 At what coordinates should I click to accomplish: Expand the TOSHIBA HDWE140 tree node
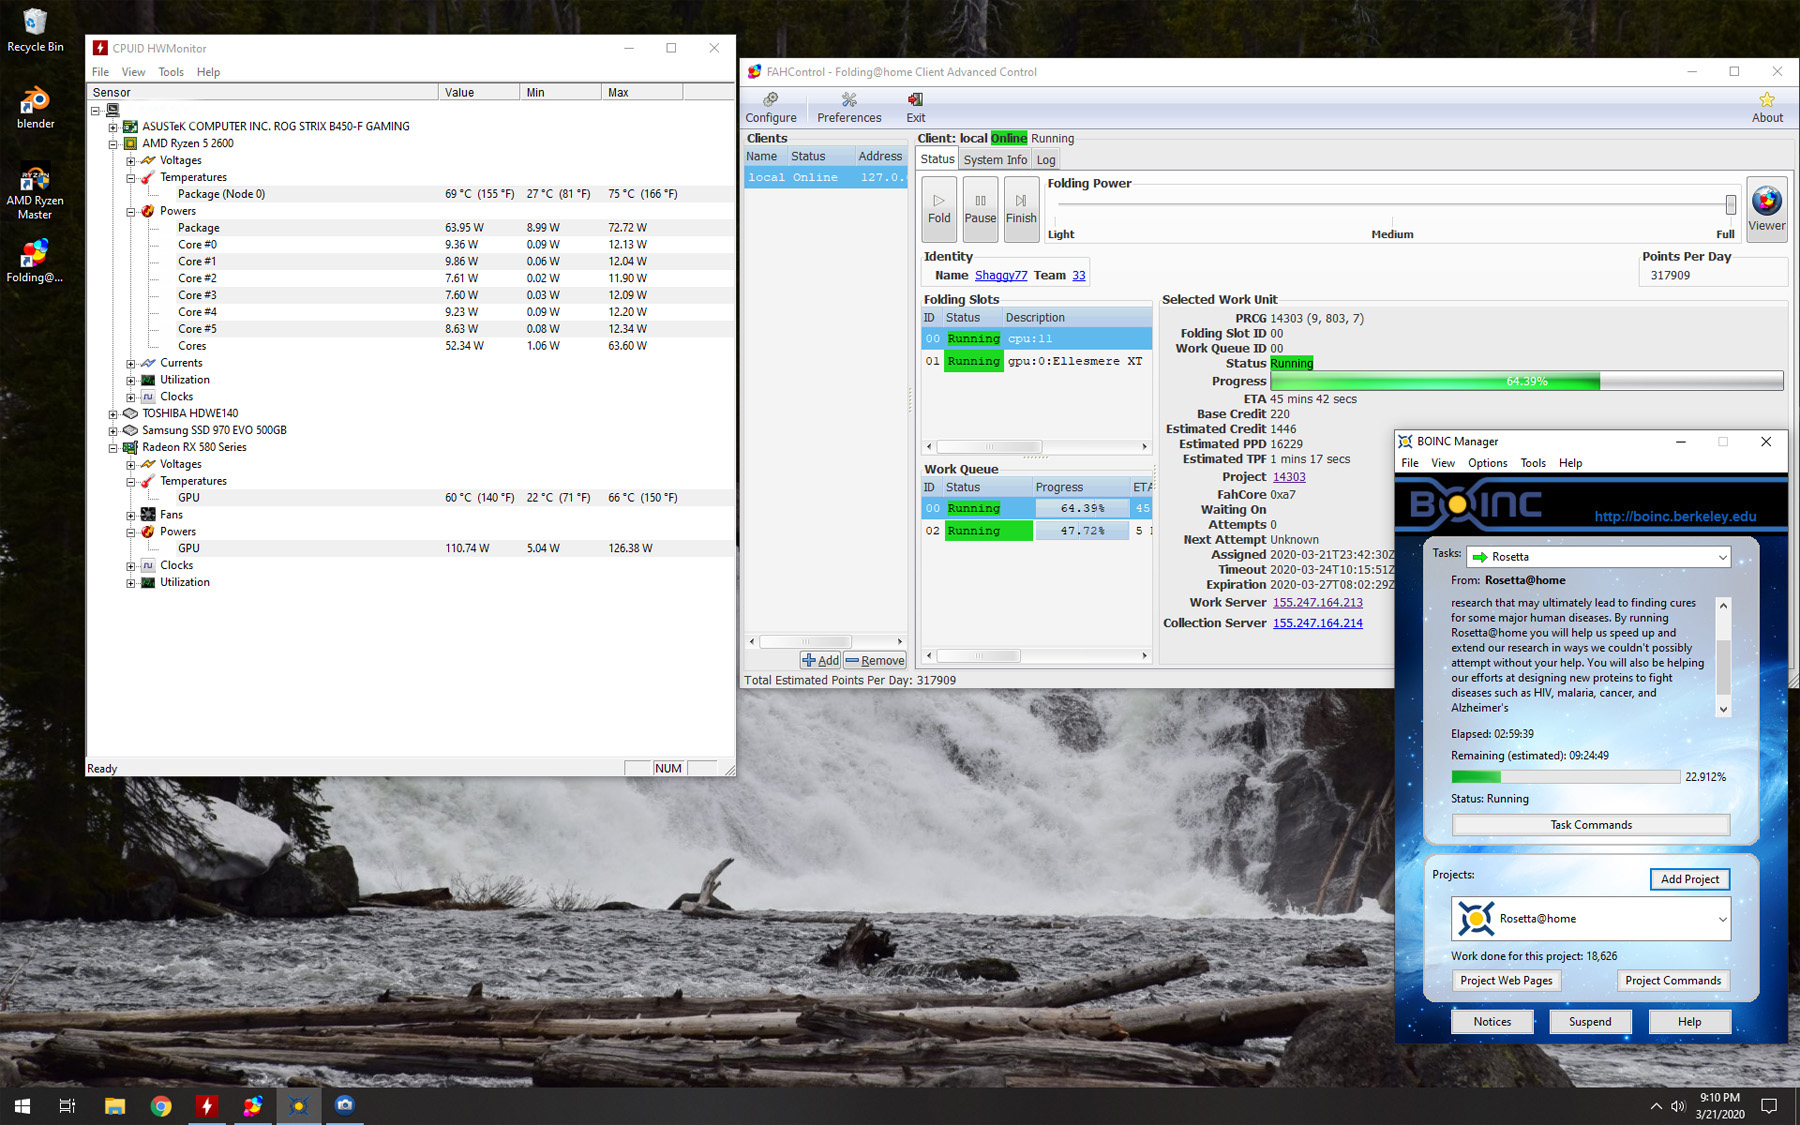point(113,414)
